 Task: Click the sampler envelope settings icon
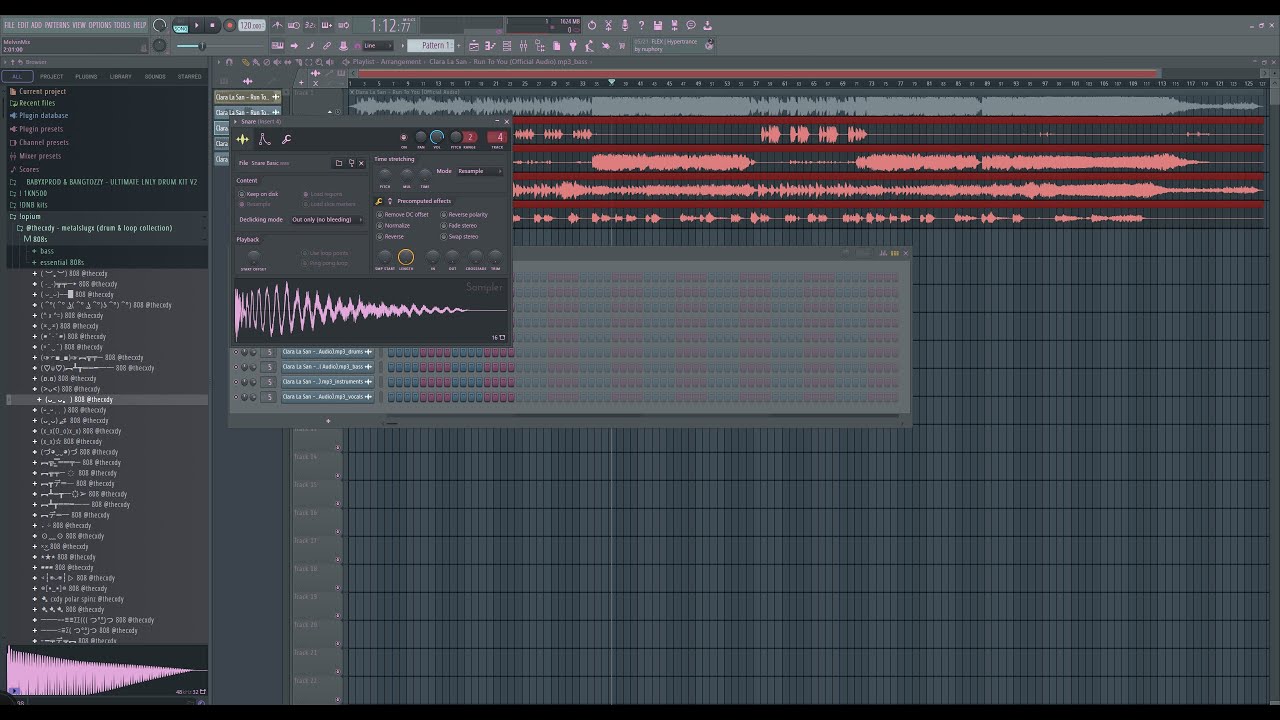[x=264, y=139]
